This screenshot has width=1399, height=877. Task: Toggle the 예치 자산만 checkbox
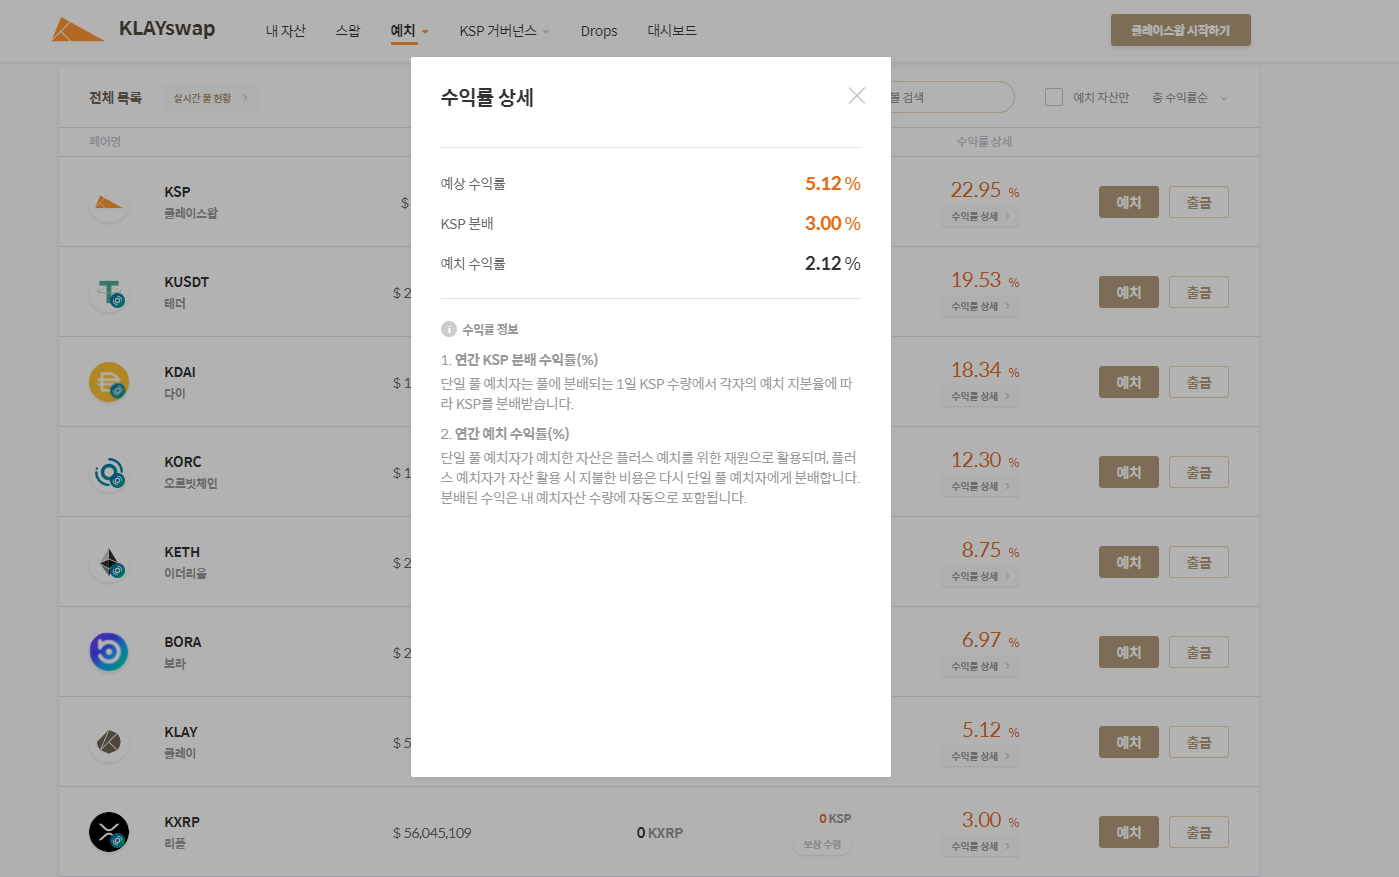[1054, 97]
